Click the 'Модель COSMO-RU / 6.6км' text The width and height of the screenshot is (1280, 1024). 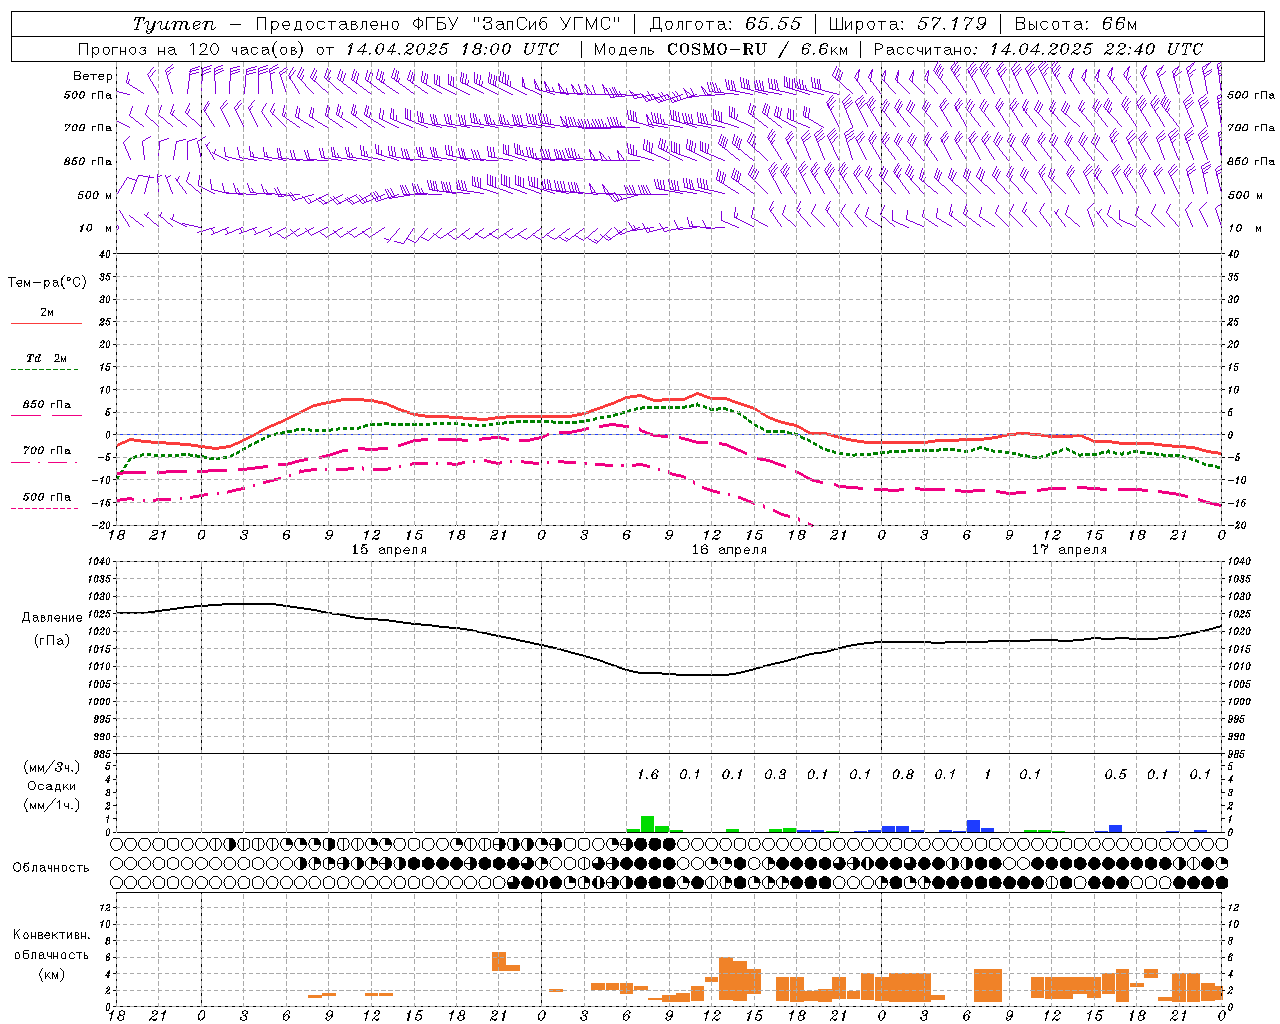tap(721, 49)
